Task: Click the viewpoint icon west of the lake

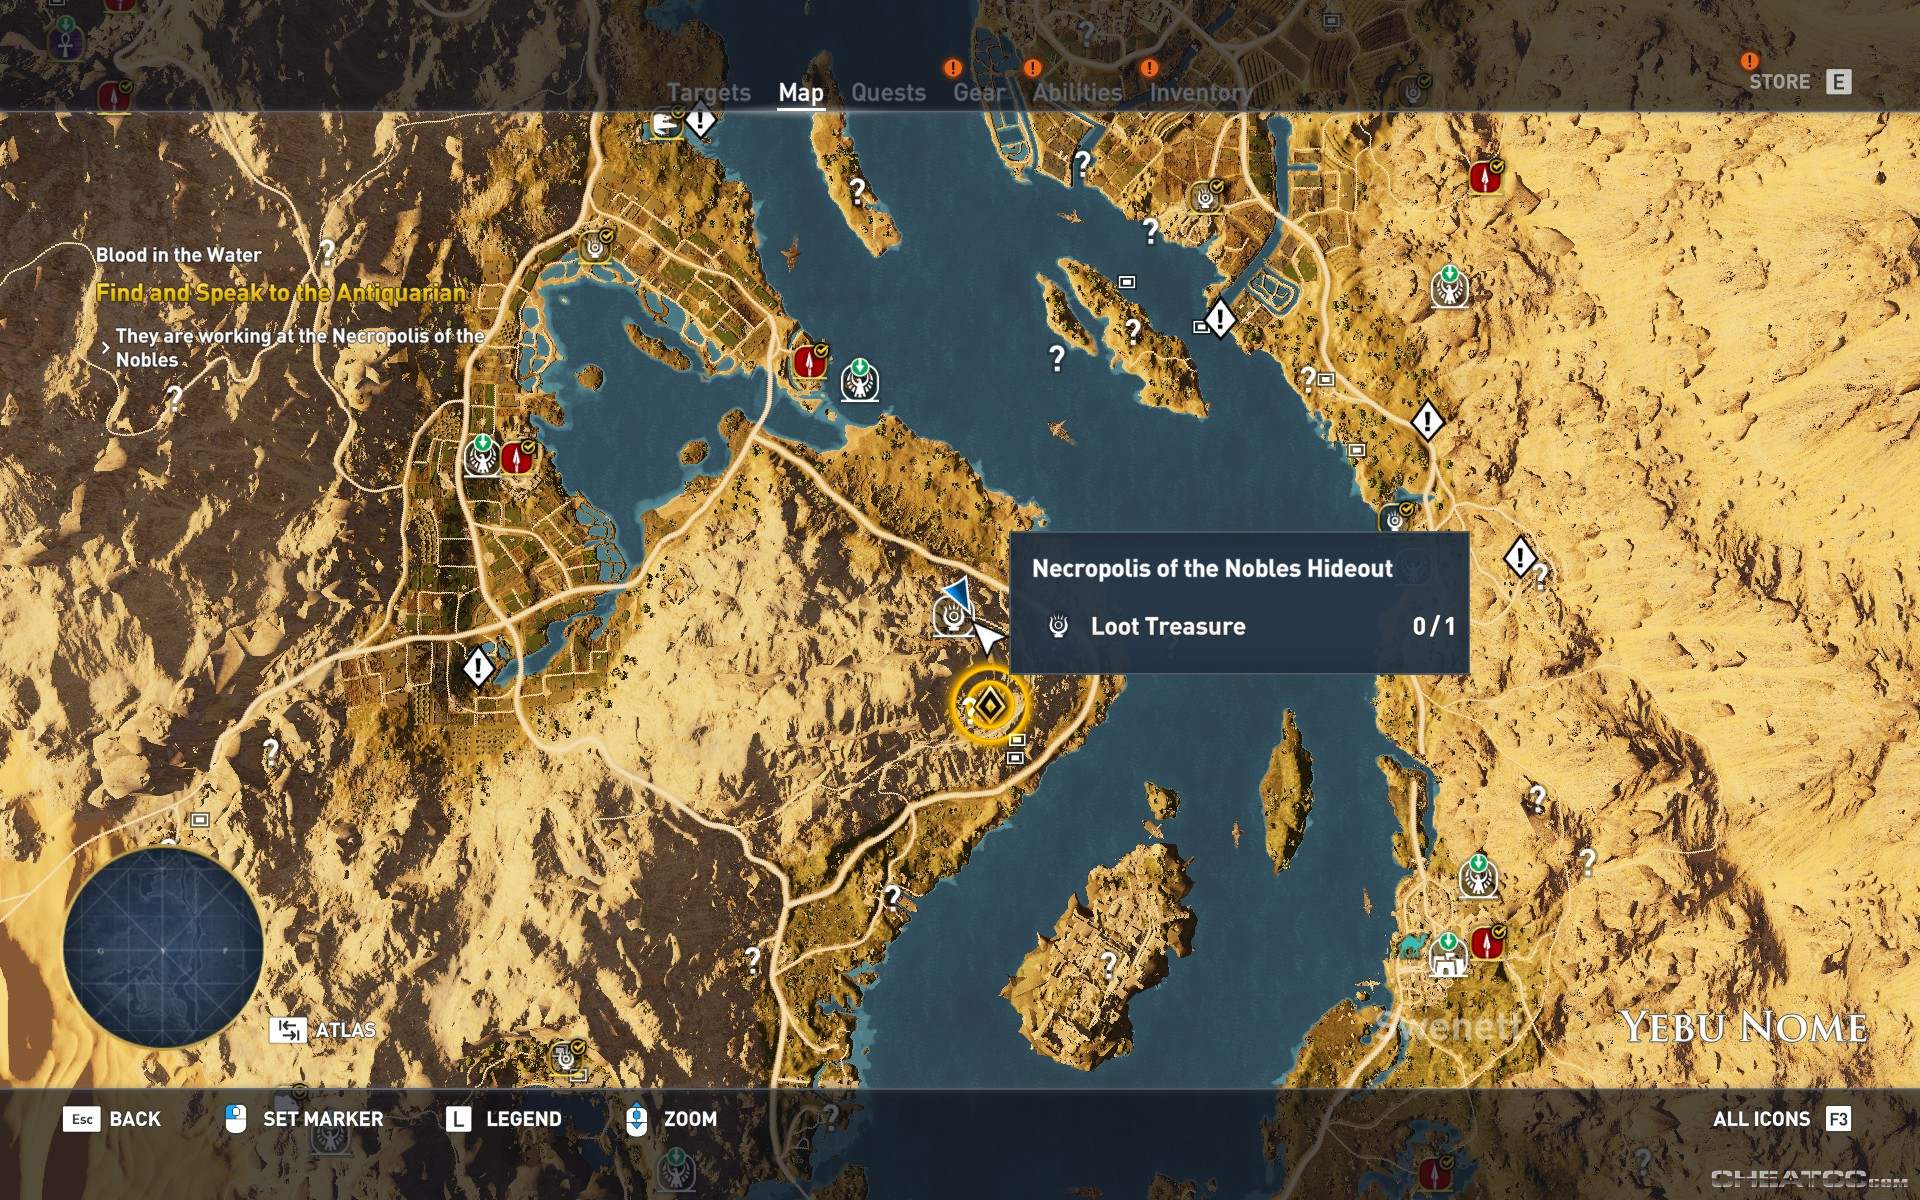Action: pos(482,455)
